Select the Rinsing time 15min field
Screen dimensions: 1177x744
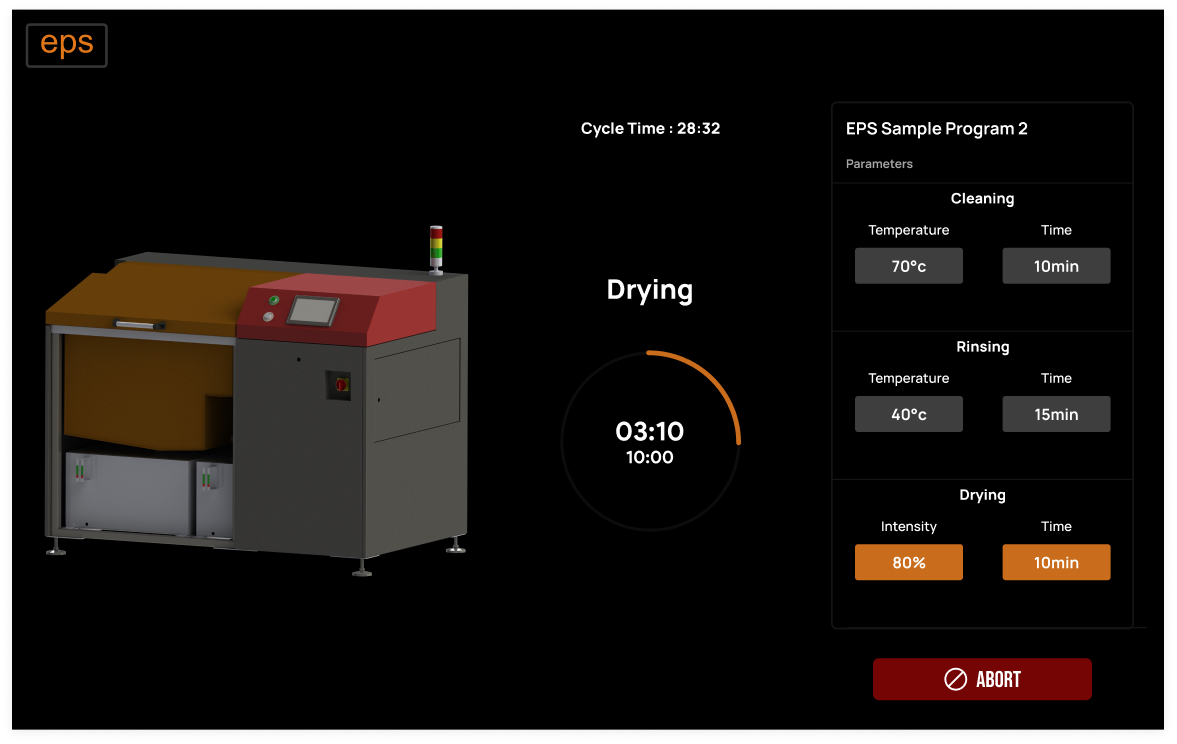click(x=1056, y=414)
